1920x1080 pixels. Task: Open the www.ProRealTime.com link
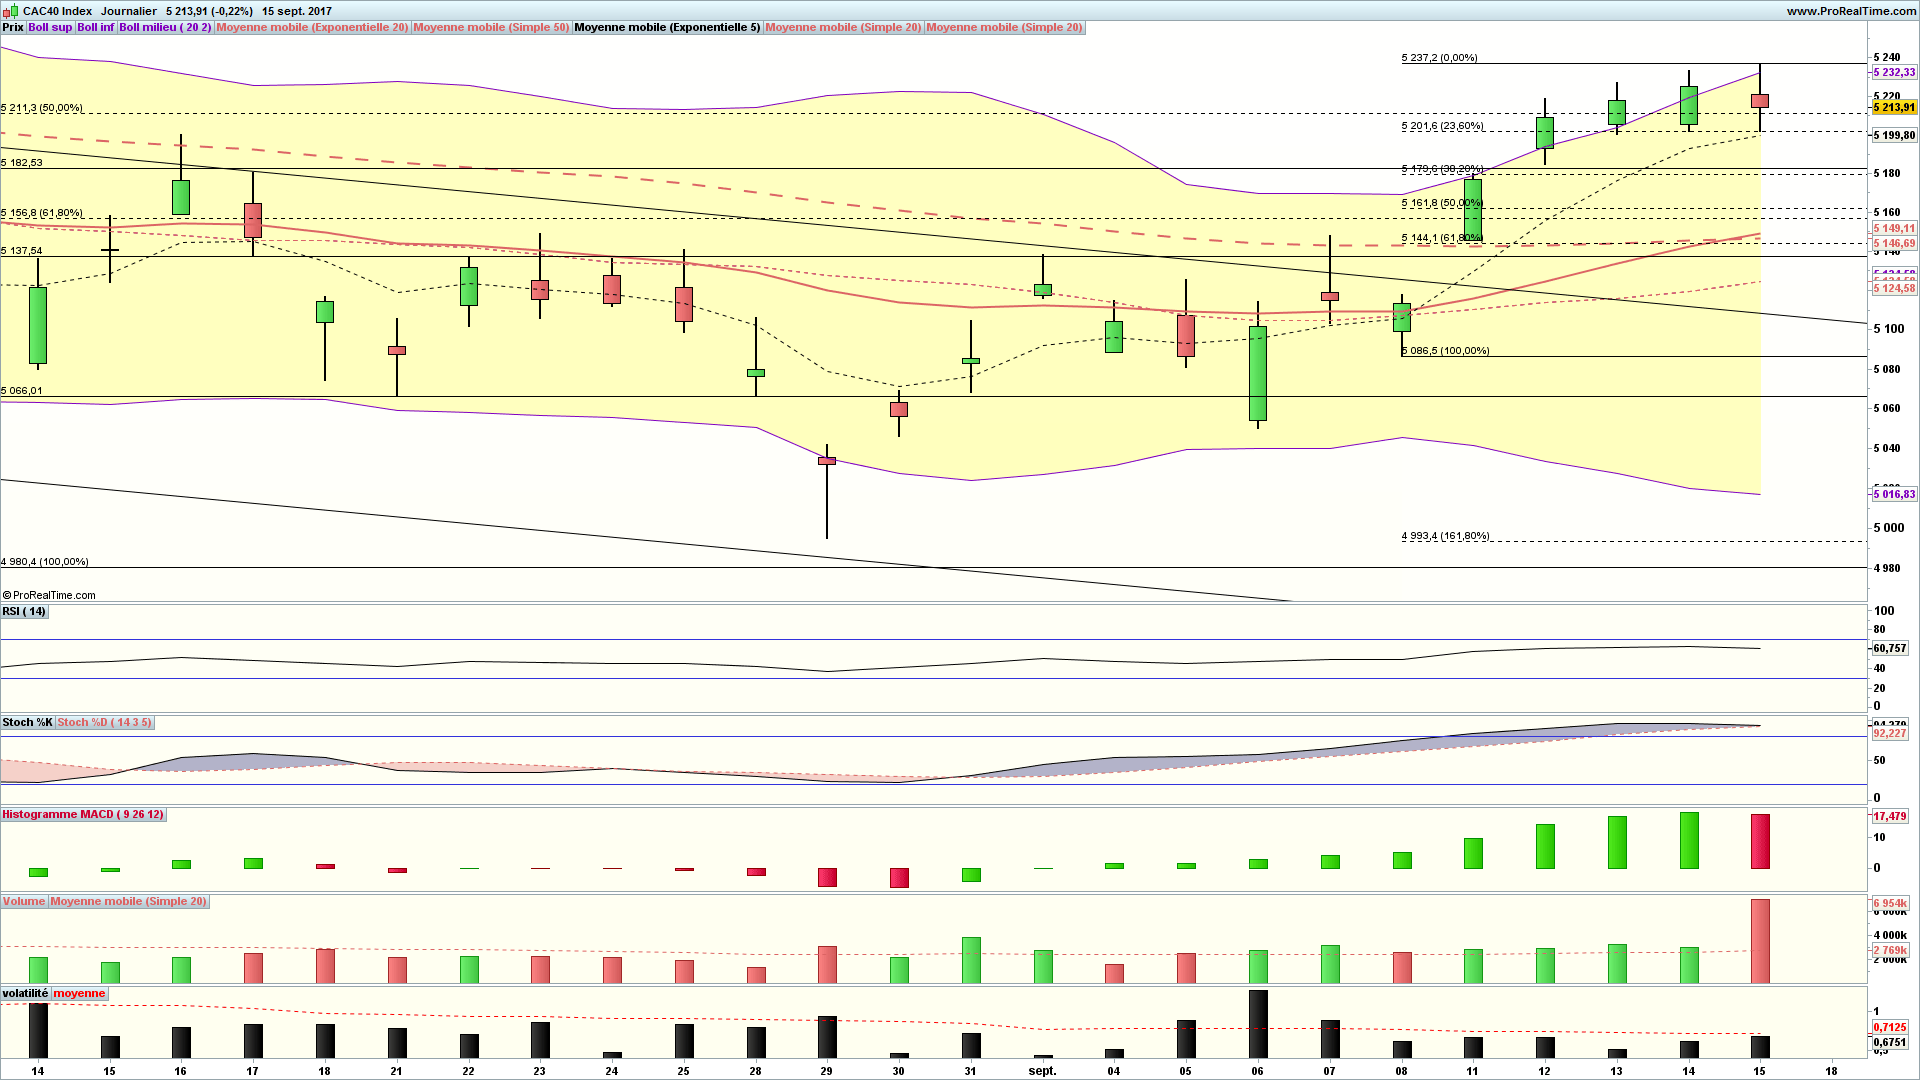(1851, 11)
